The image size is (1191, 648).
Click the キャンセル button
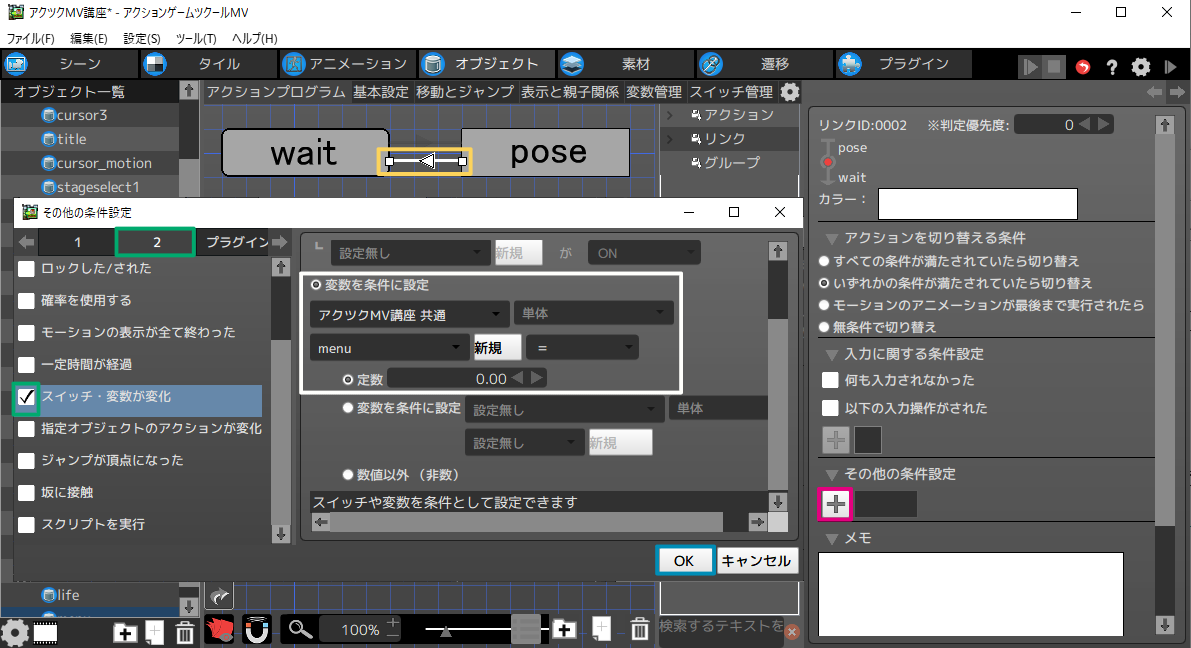(x=757, y=561)
